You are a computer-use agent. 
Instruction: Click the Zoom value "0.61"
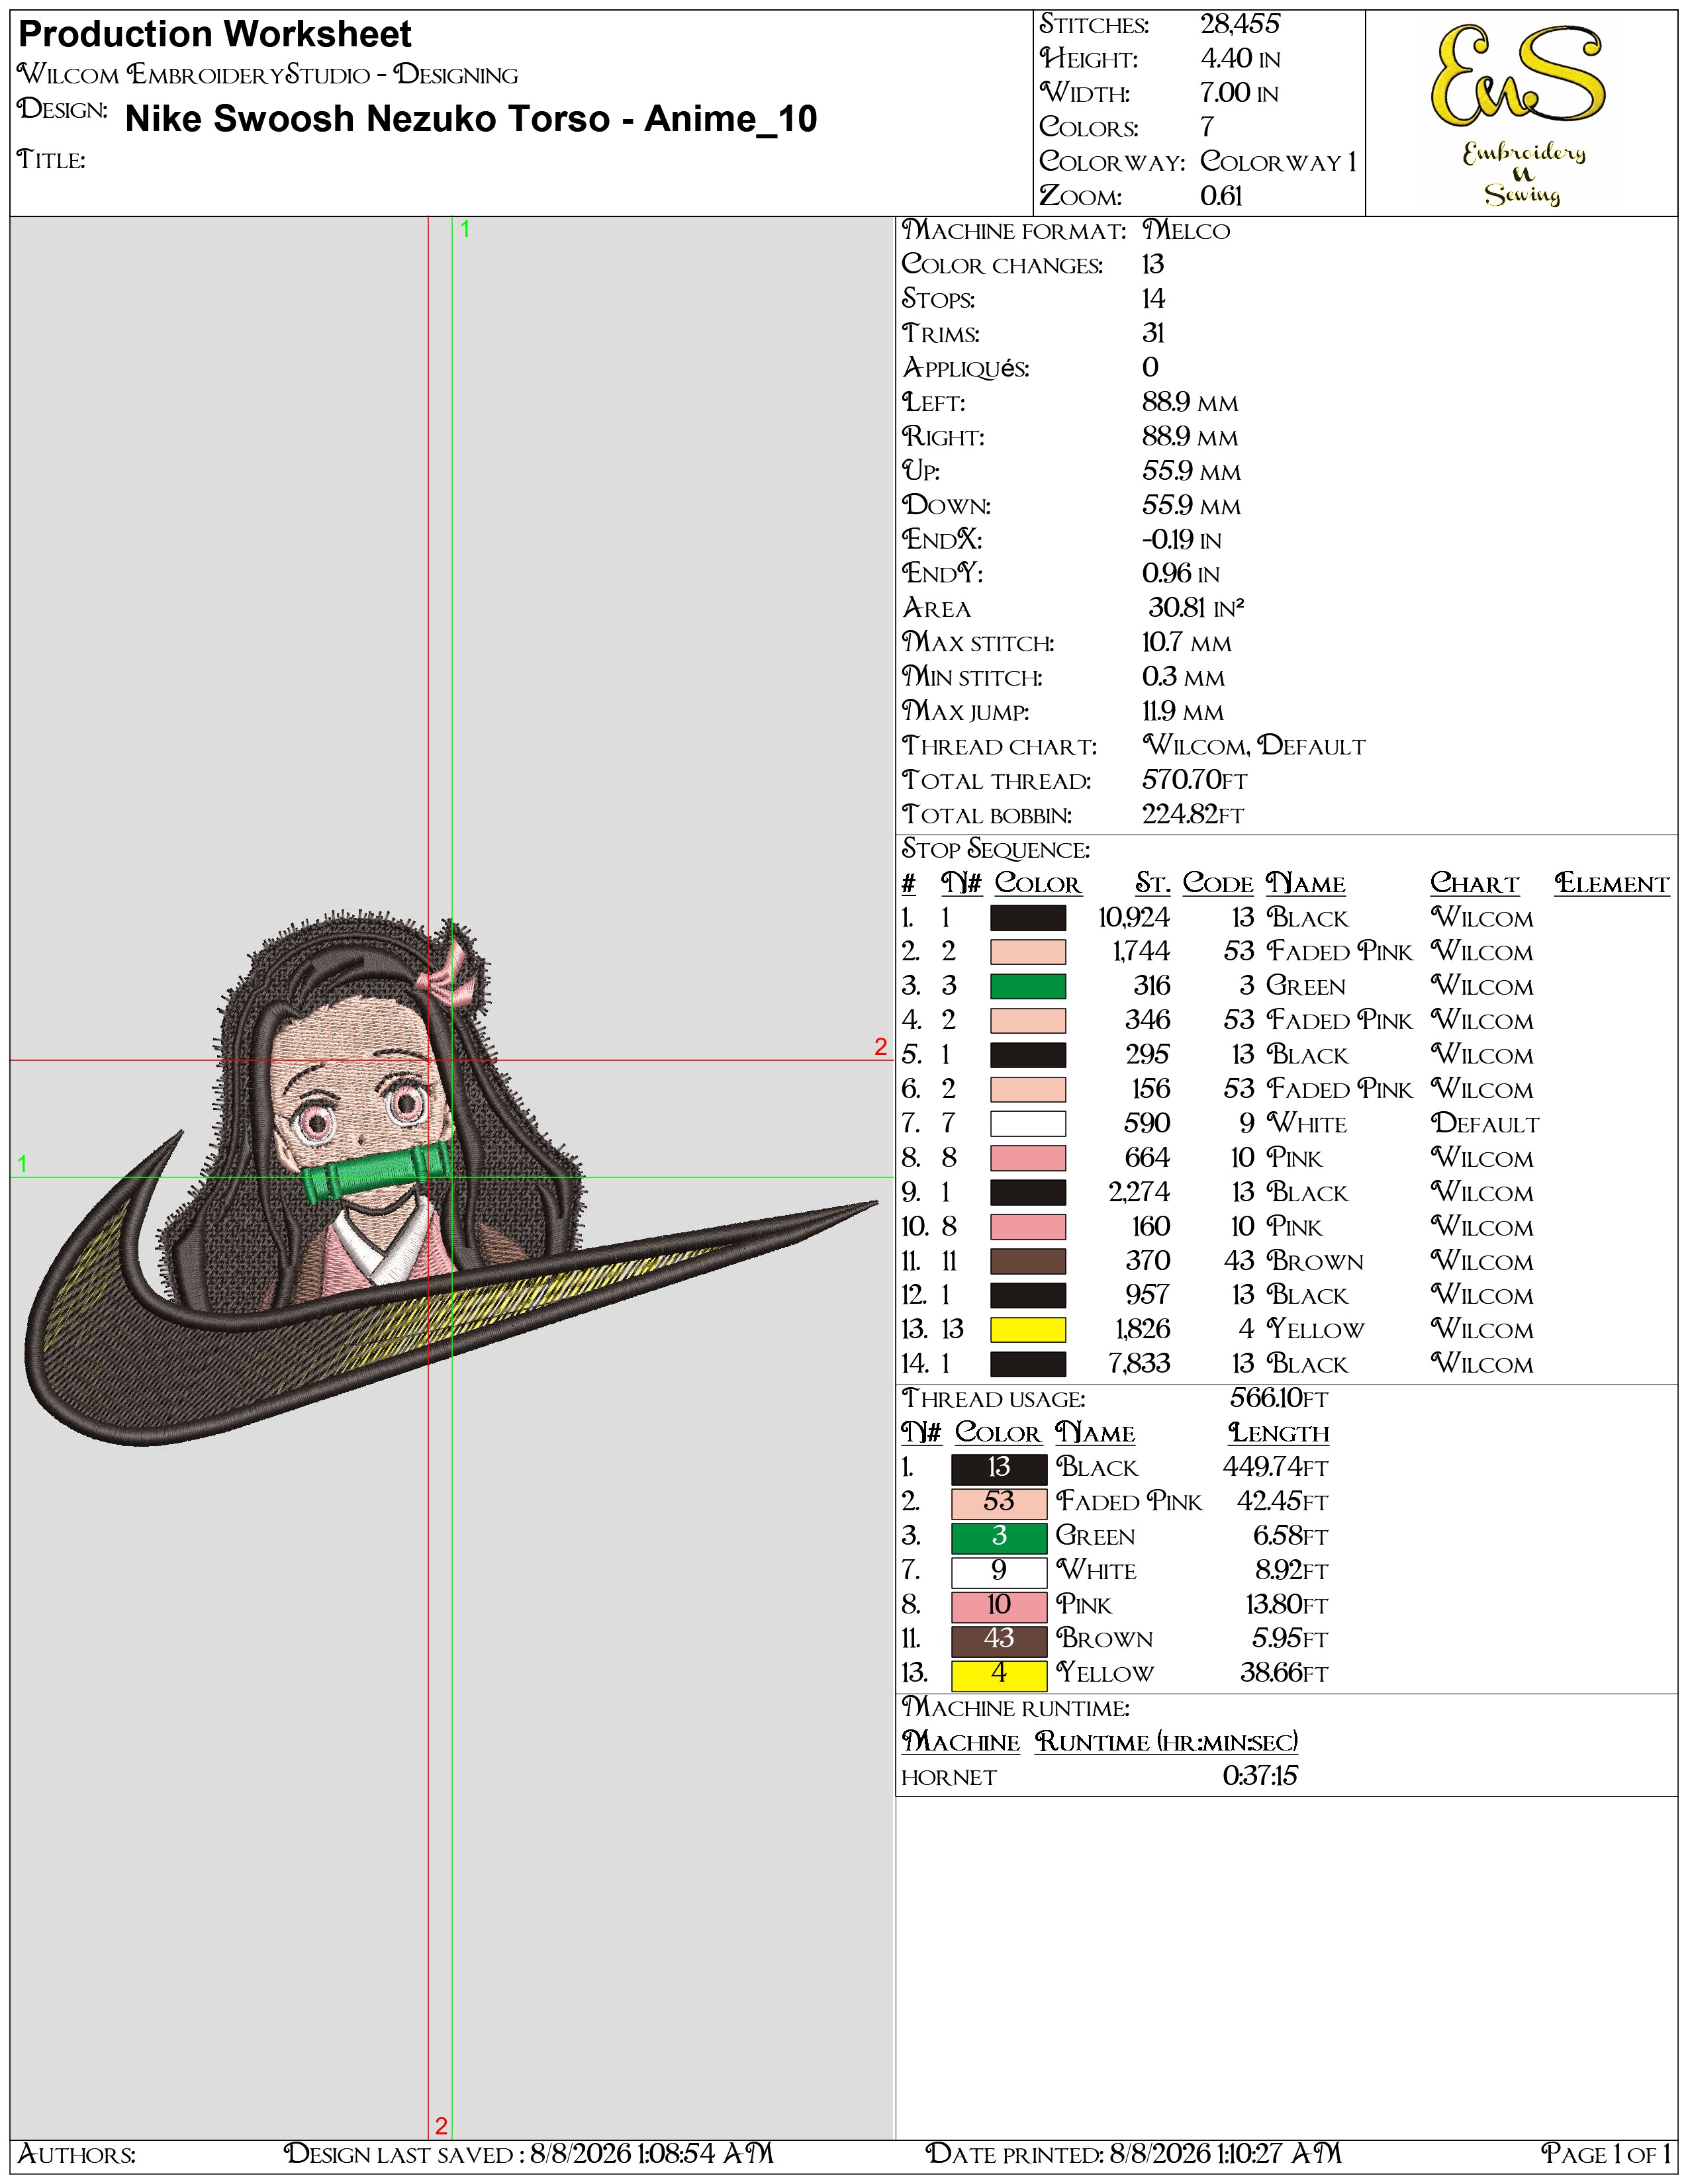(1221, 196)
